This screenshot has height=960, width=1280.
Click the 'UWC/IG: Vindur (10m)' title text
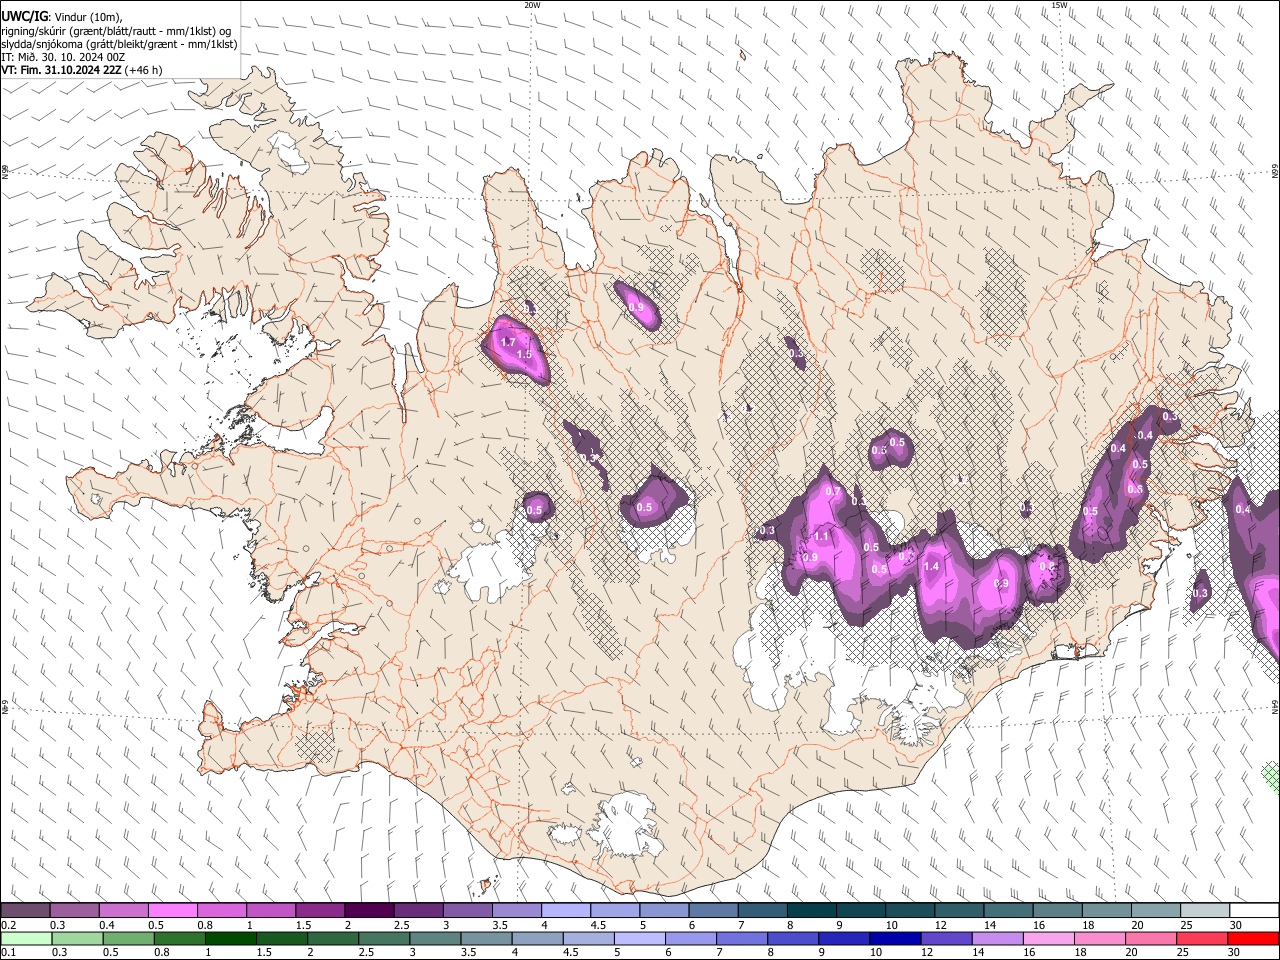pyautogui.click(x=62, y=16)
